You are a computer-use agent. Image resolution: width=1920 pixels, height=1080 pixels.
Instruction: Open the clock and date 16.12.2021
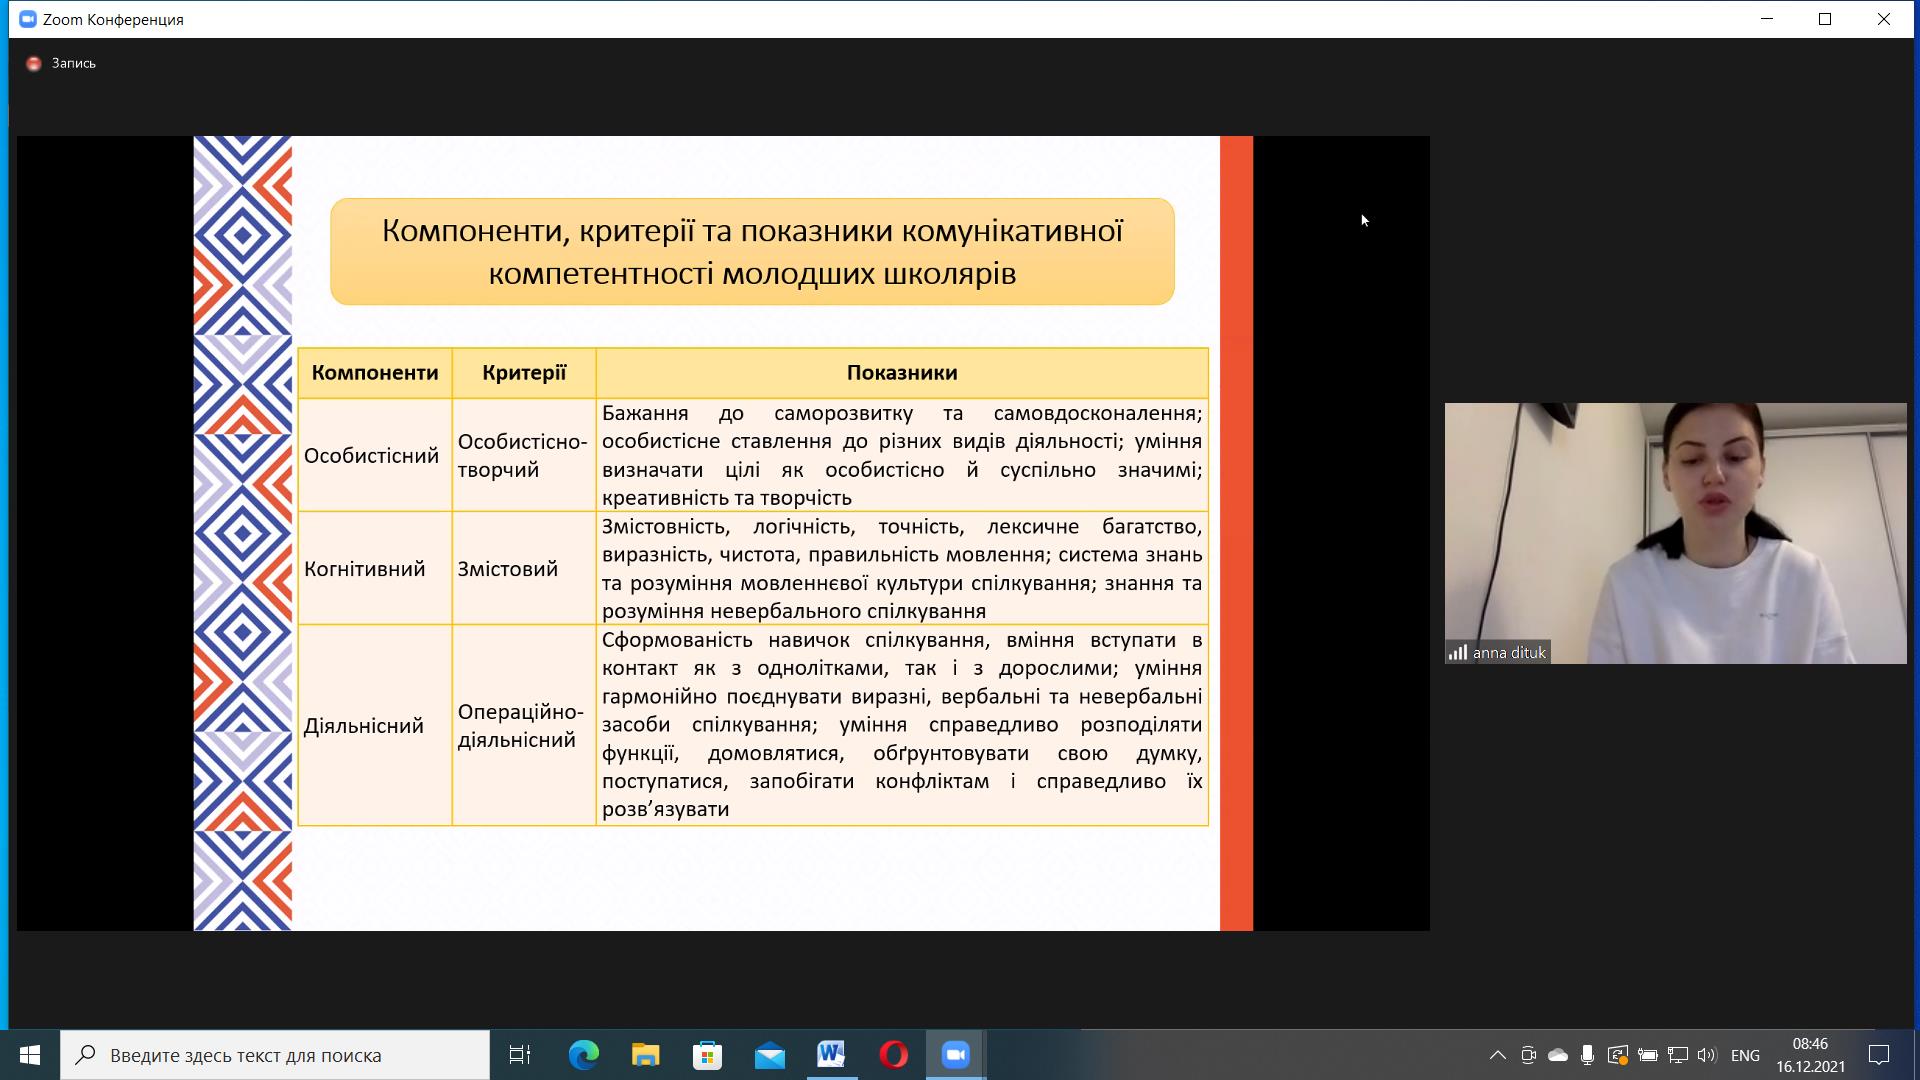coord(1810,1055)
